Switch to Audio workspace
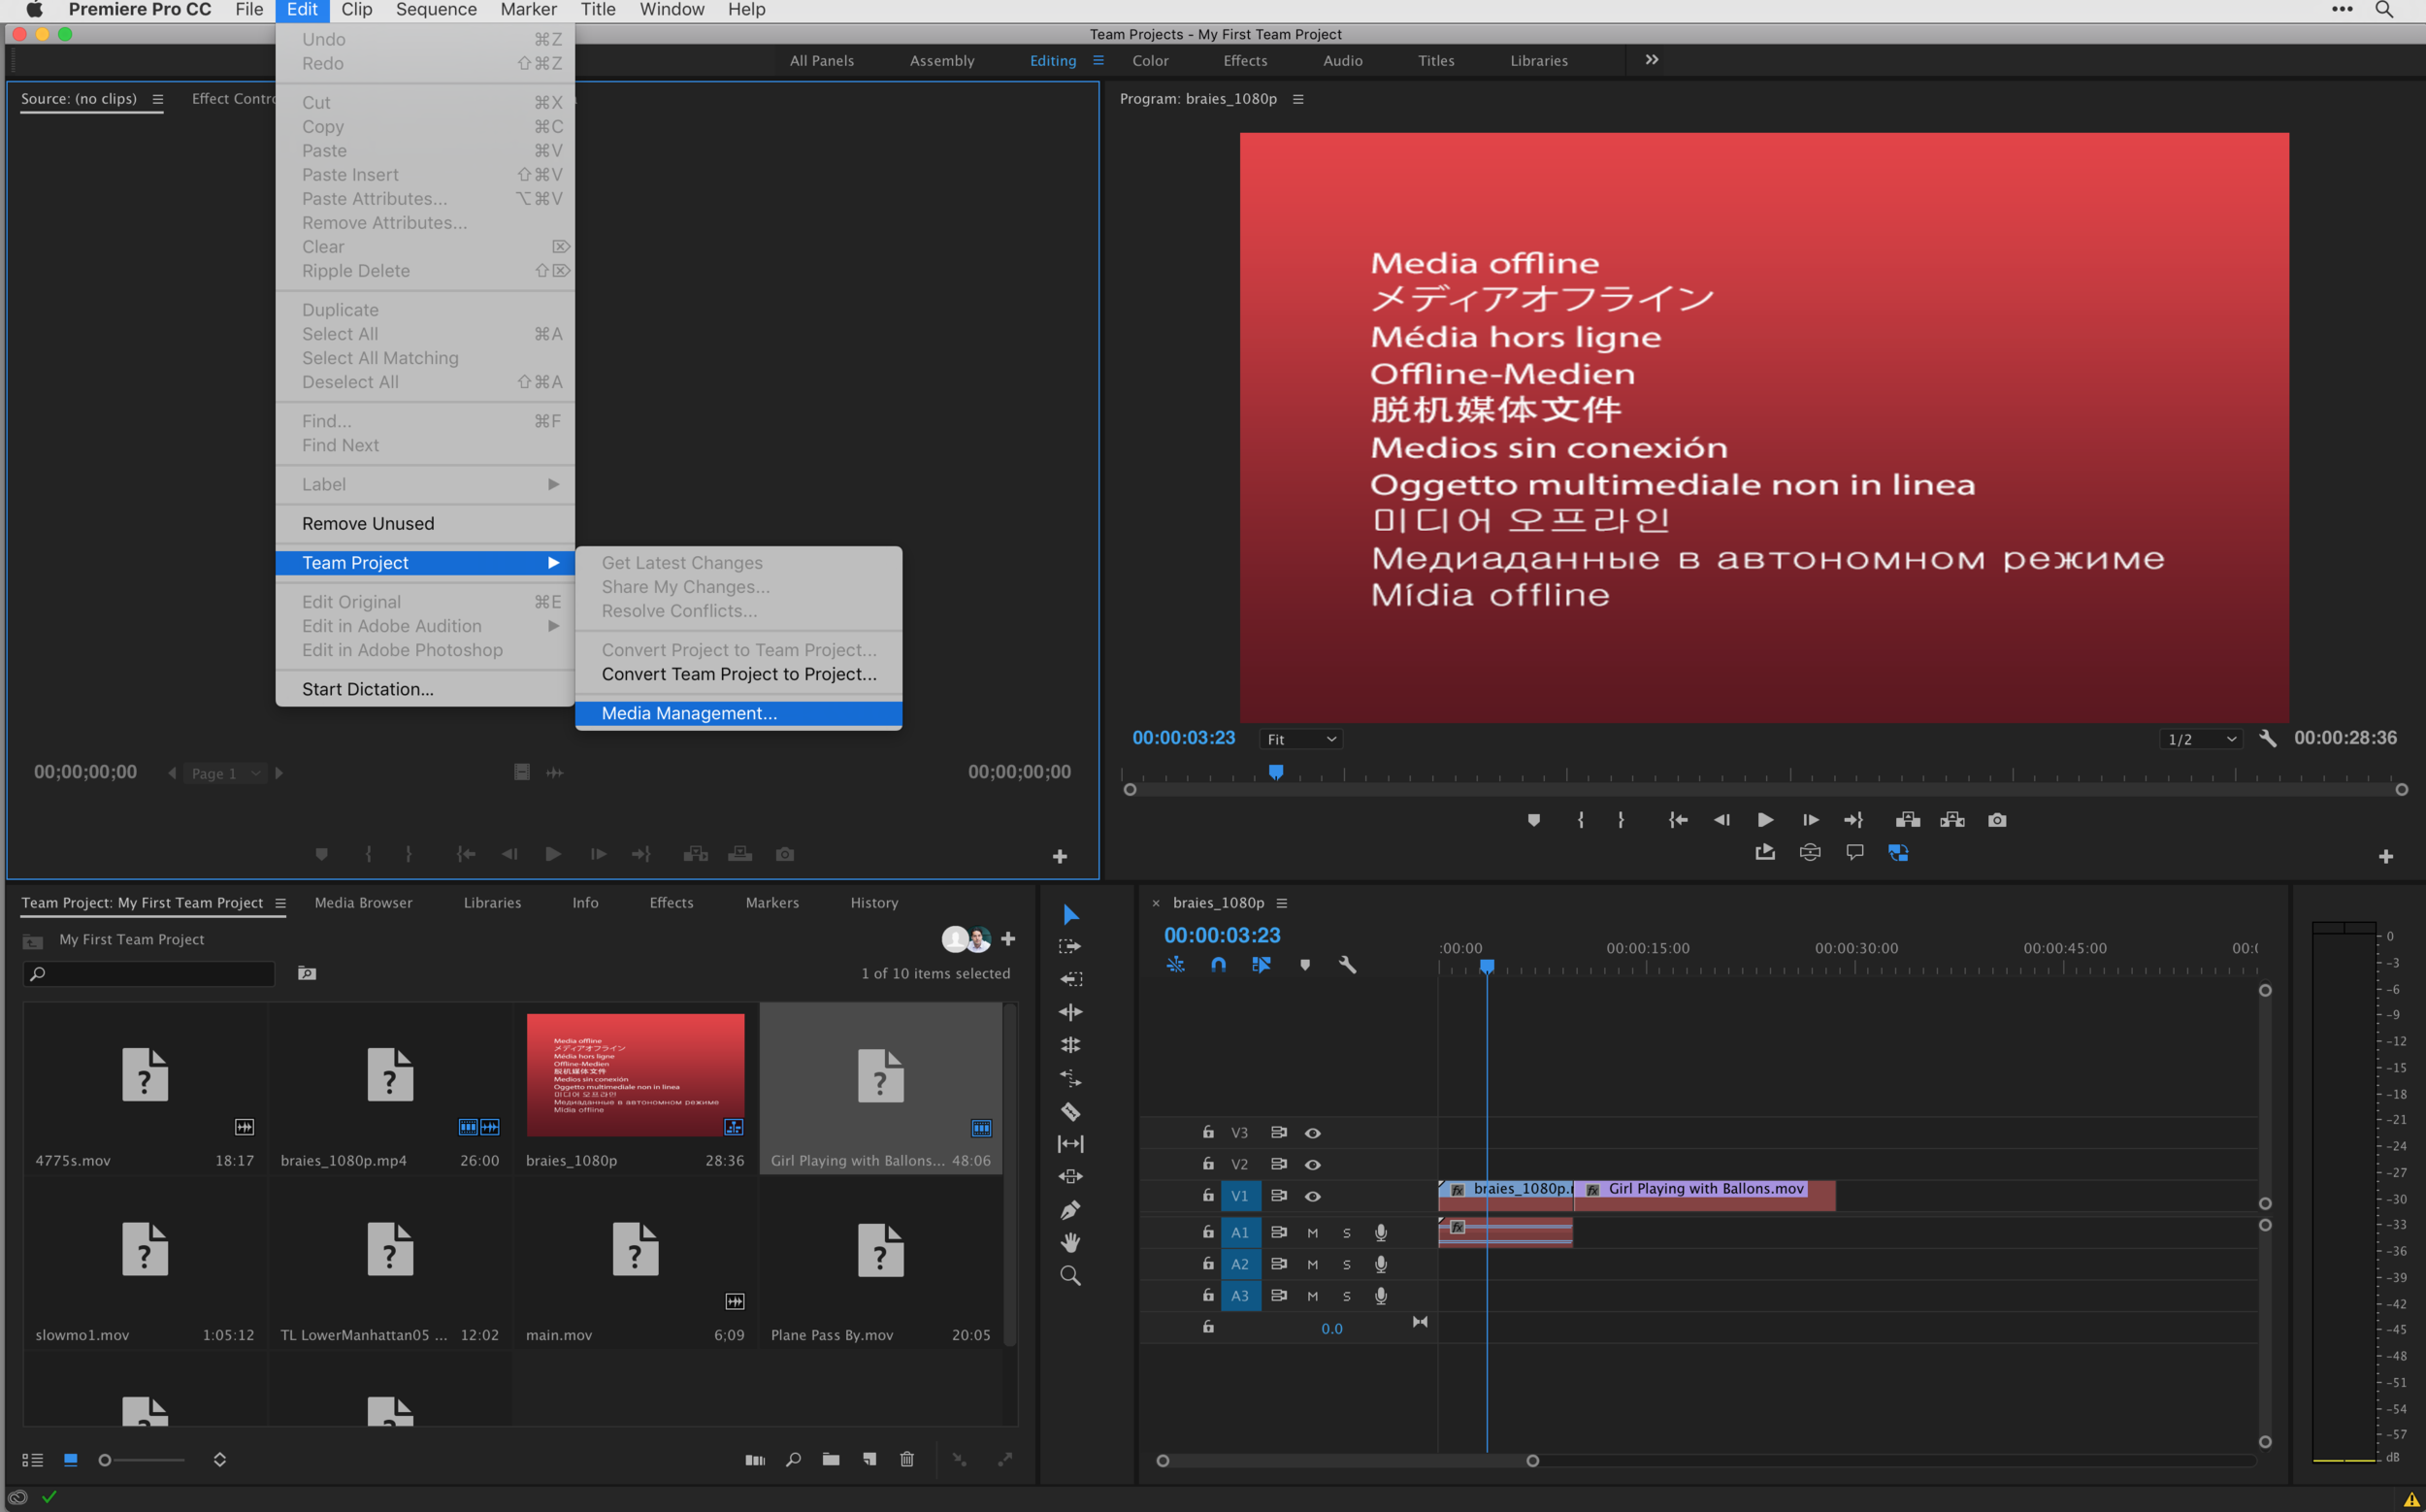 (1342, 61)
